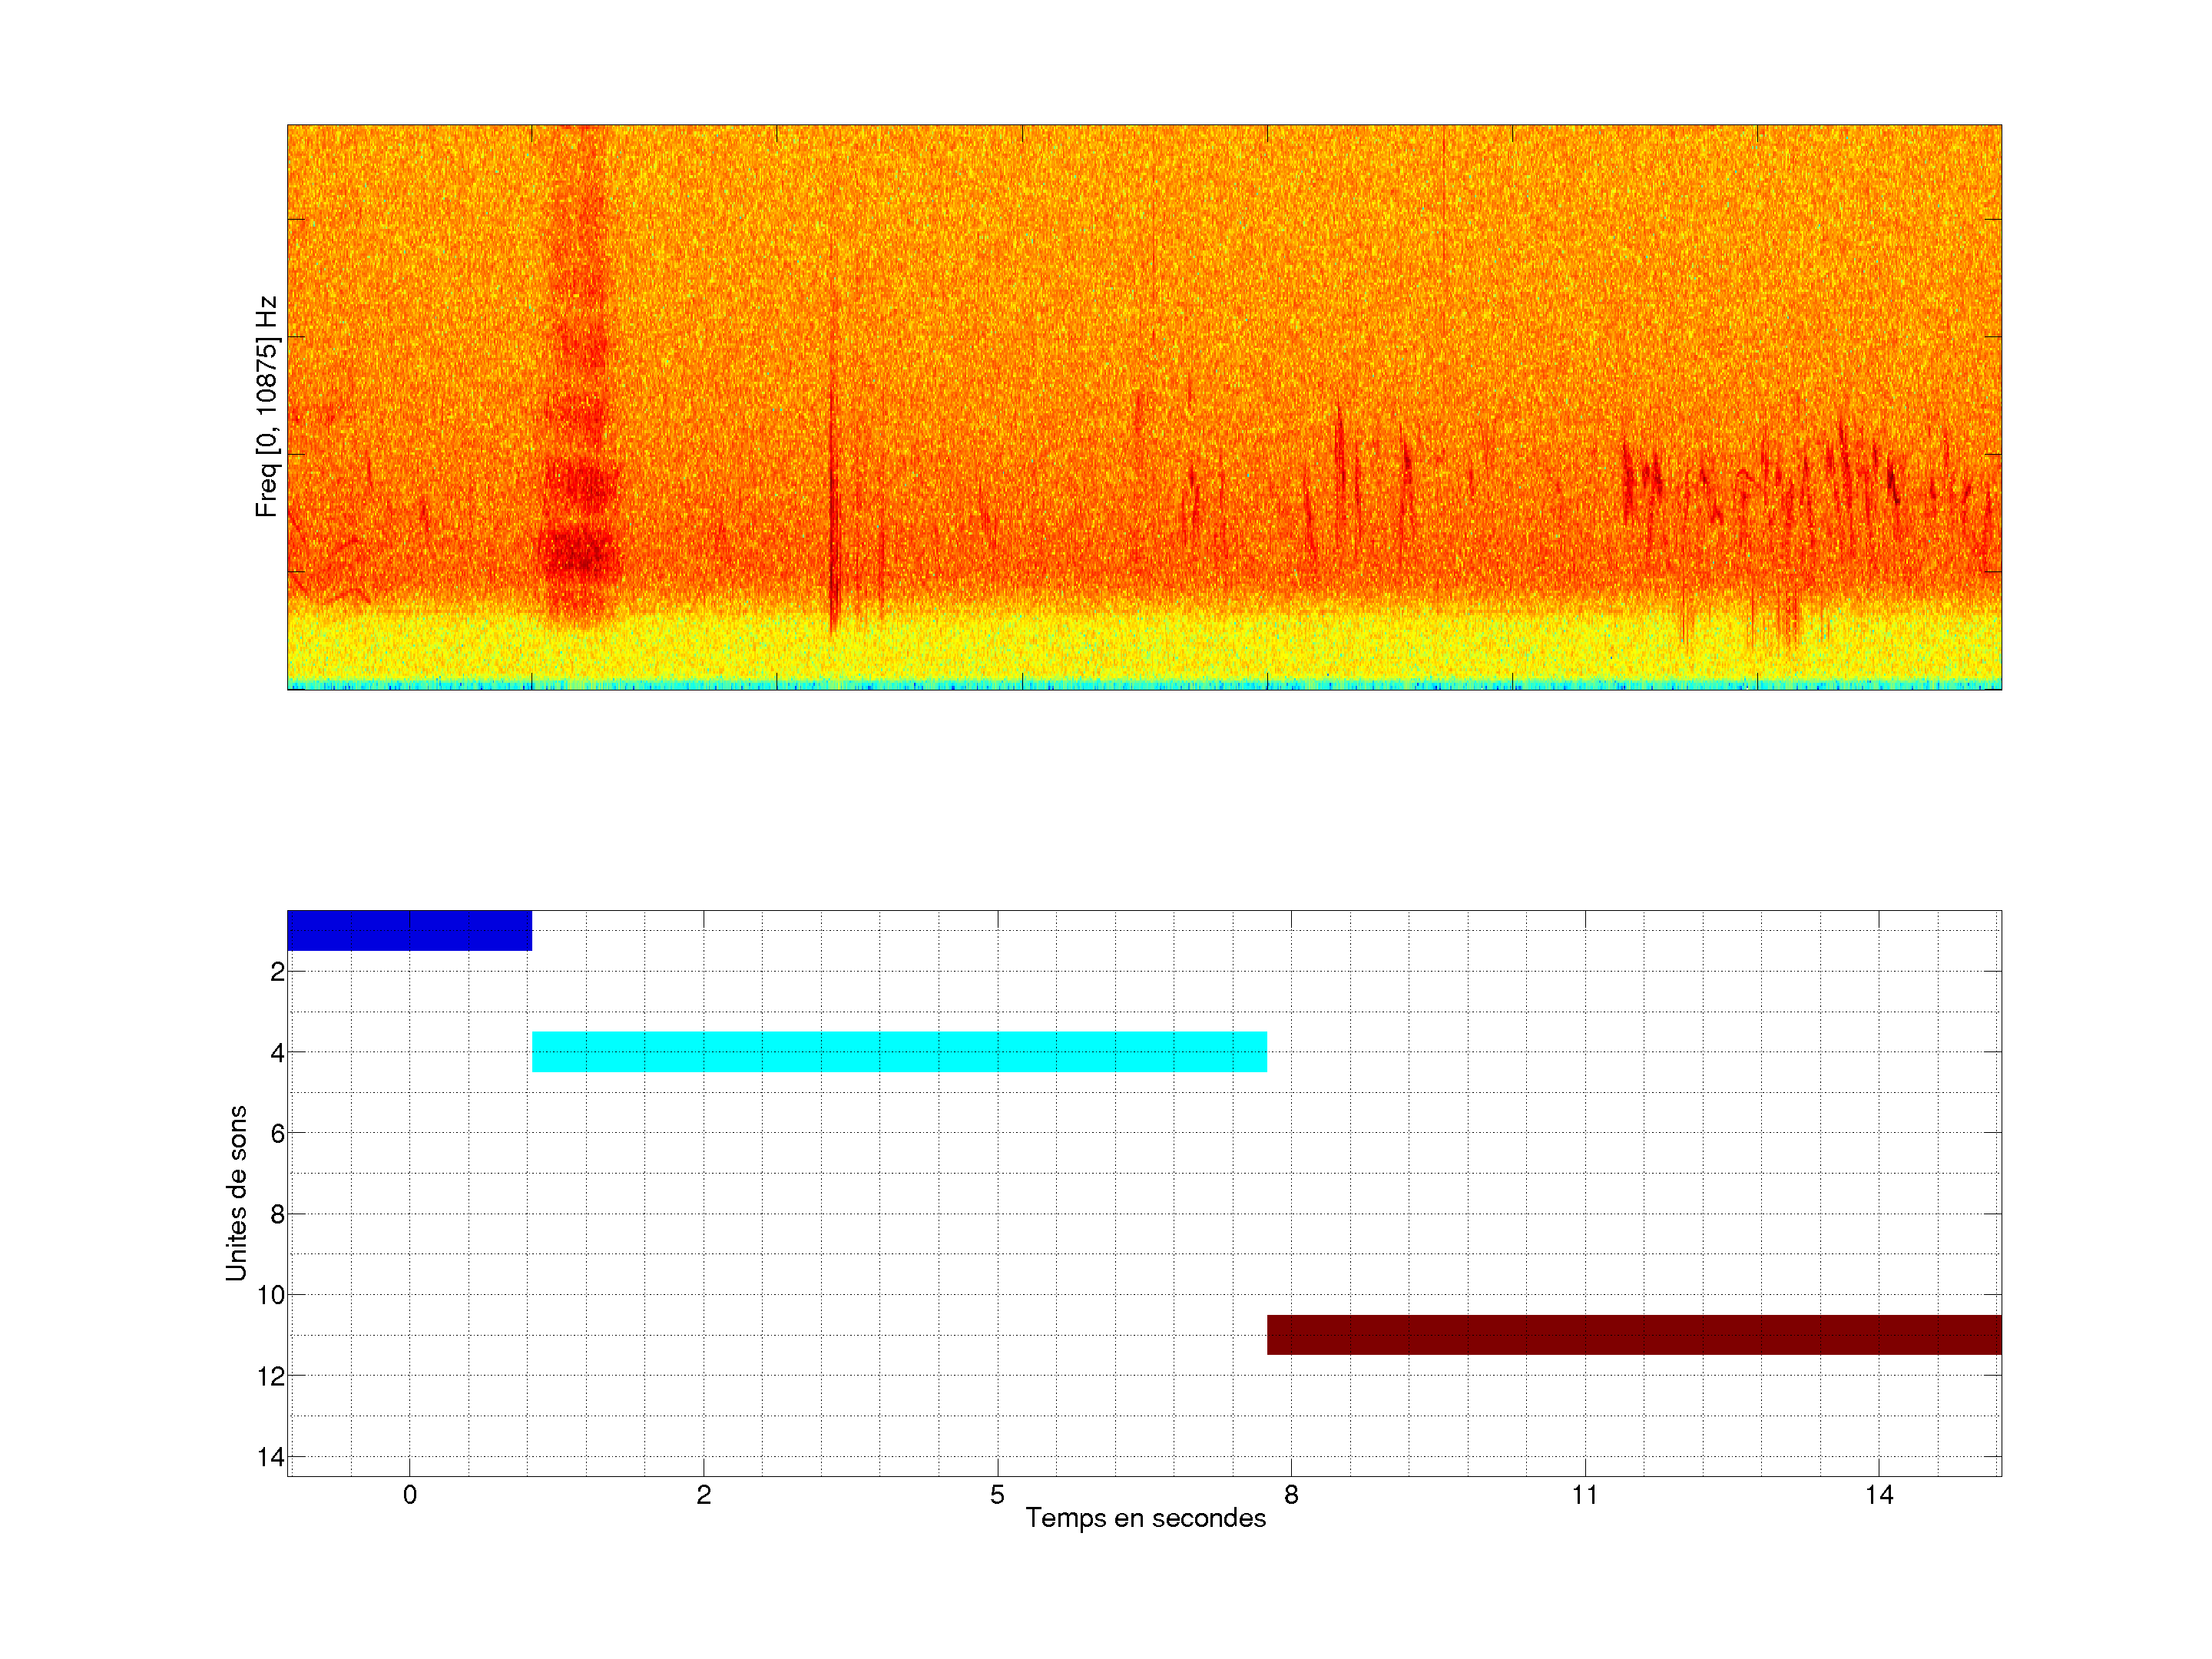Click x-axis tick label 0

409,1495
